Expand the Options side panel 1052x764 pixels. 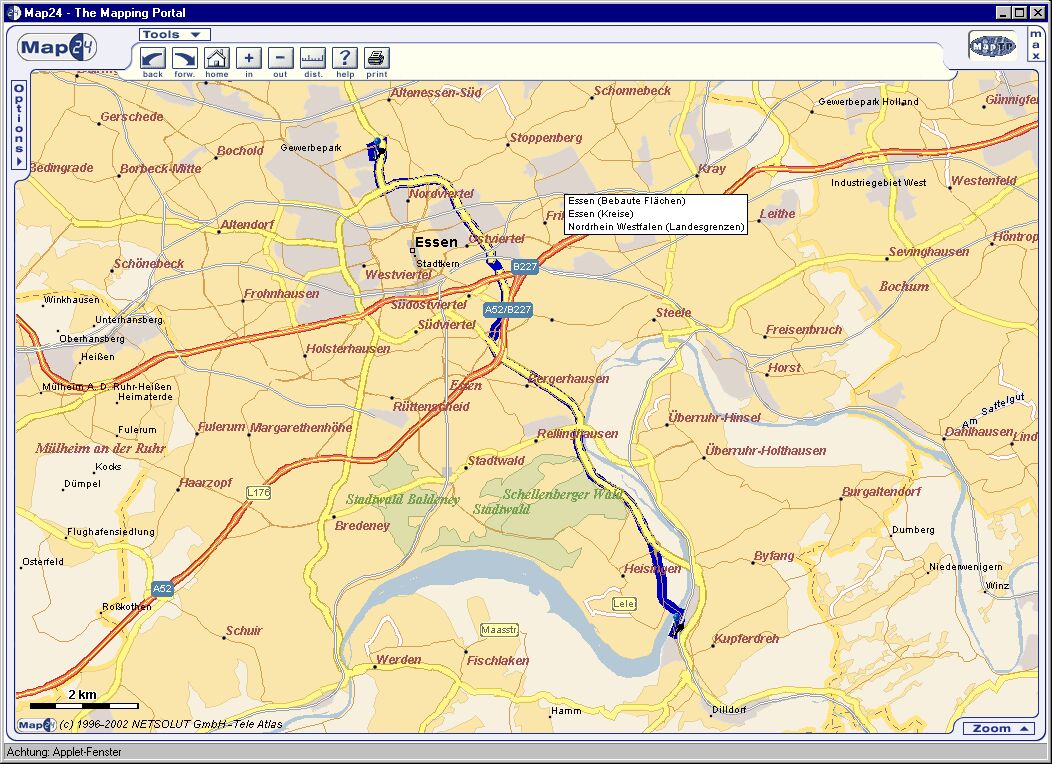coord(18,125)
